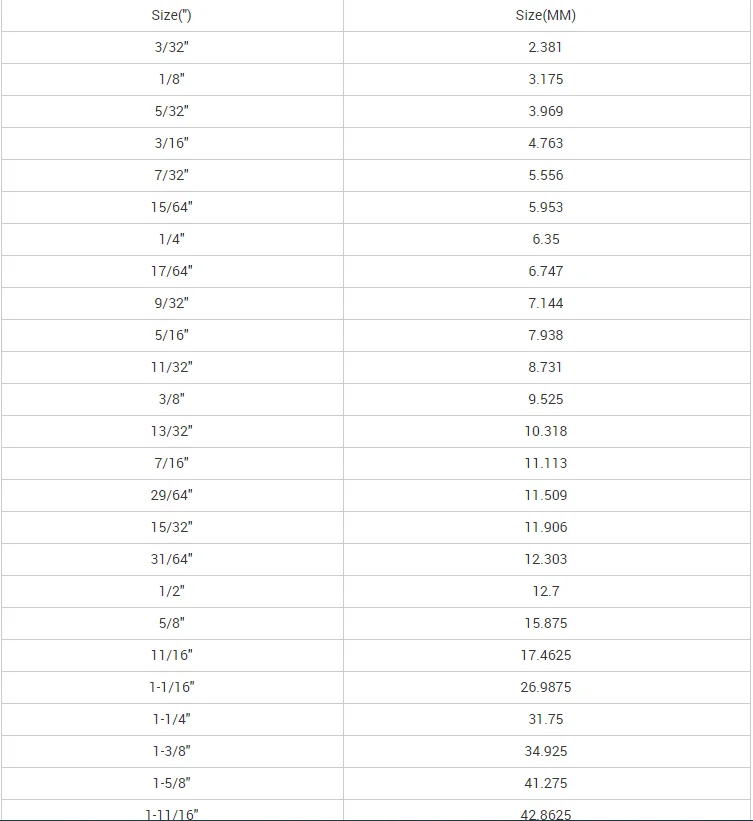Click the 12.7 millimeter value

546,591
